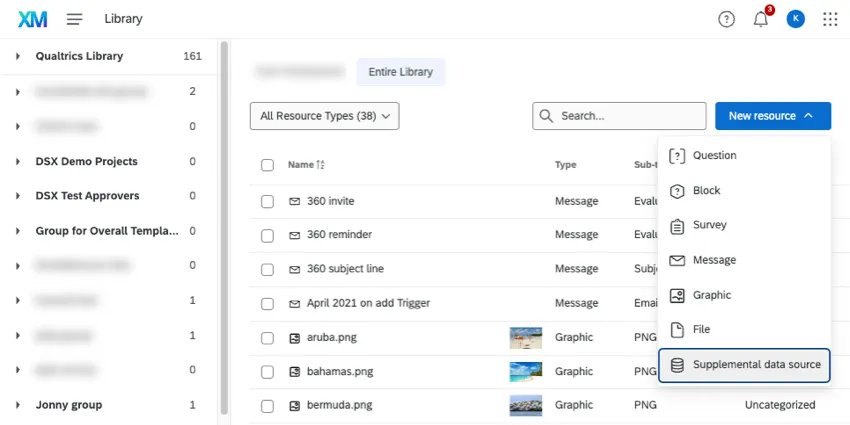Toggle the select-all header checkbox
Image resolution: width=850 pixels, height=425 pixels.
click(267, 165)
